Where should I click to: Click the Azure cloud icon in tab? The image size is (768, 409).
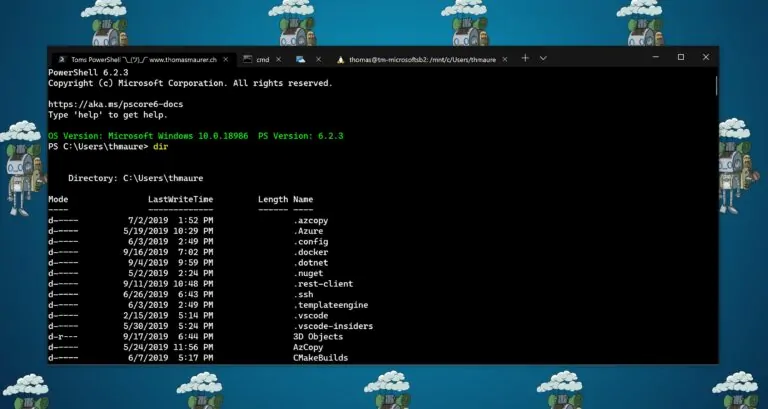click(x=301, y=59)
